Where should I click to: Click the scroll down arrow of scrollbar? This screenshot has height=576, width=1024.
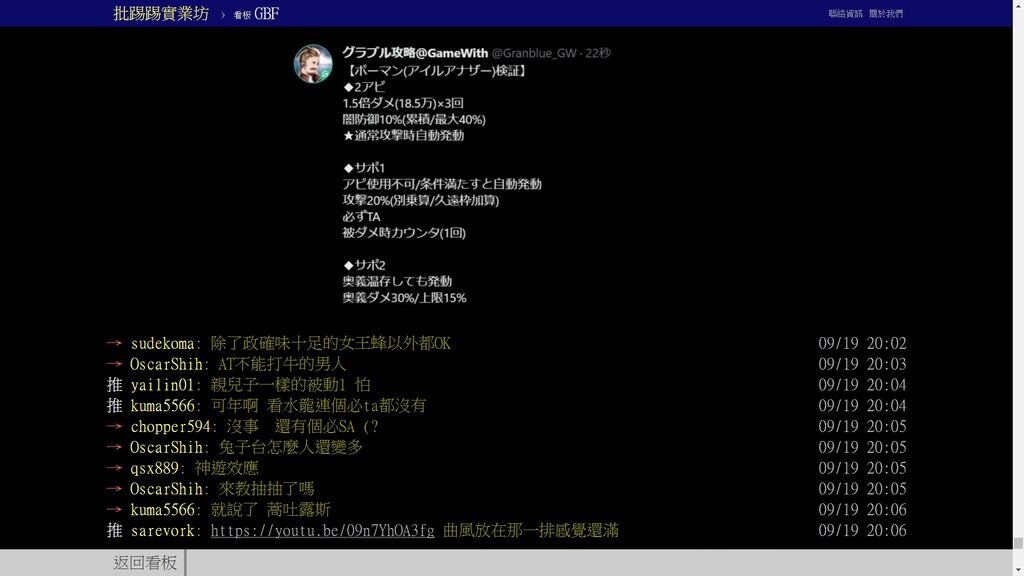point(1018,571)
